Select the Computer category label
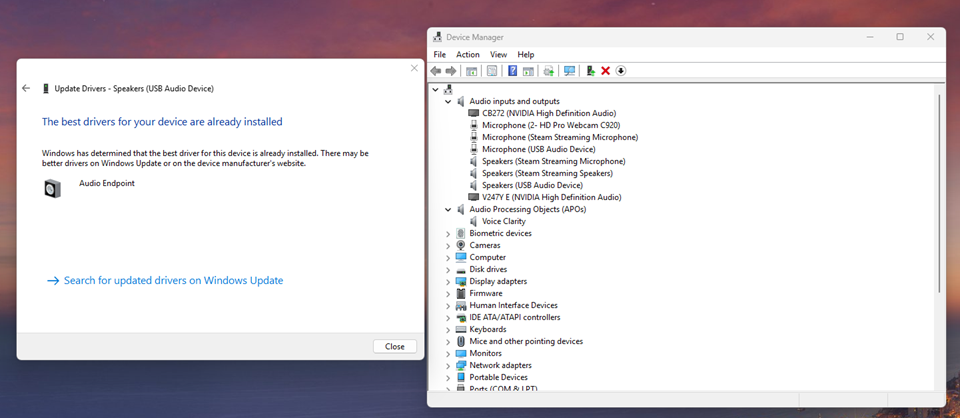This screenshot has height=418, width=960. coord(487,258)
